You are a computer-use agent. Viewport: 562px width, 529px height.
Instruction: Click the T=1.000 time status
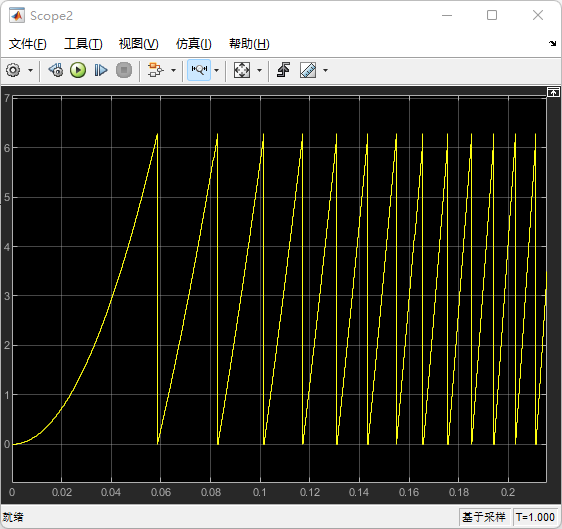pyautogui.click(x=535, y=517)
